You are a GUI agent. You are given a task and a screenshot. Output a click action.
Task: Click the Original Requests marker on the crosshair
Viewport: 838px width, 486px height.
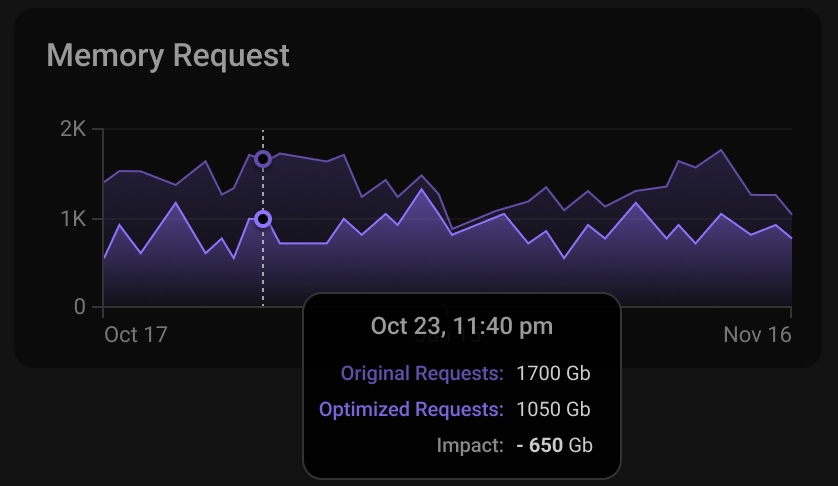263,159
